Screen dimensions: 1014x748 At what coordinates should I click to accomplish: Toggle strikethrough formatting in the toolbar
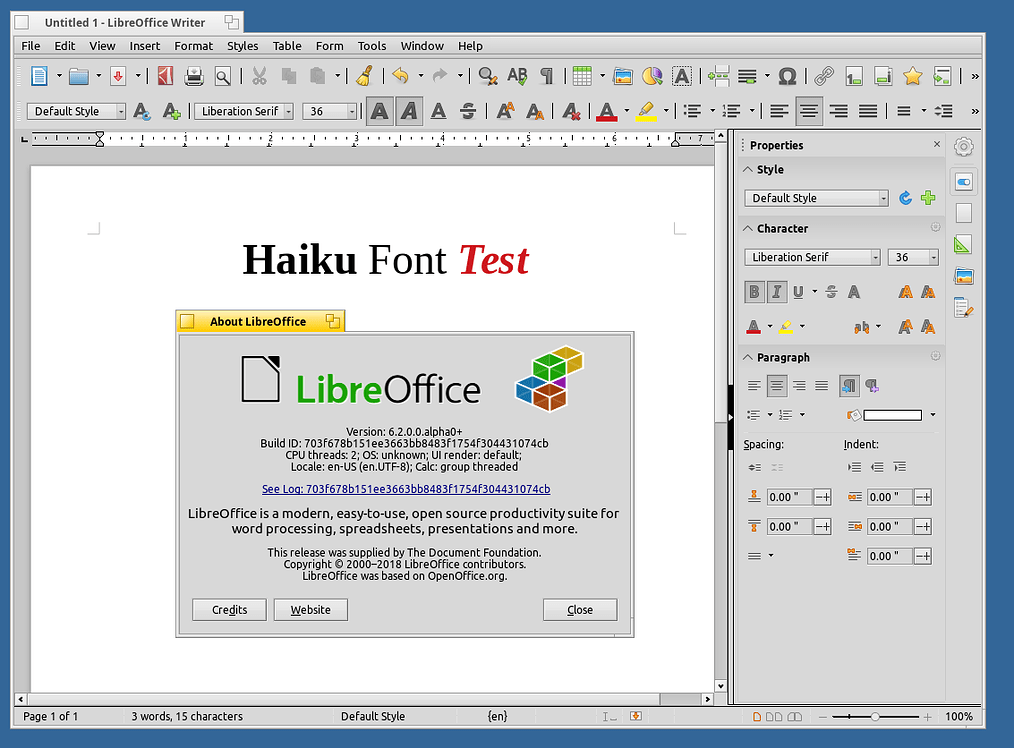coord(467,111)
